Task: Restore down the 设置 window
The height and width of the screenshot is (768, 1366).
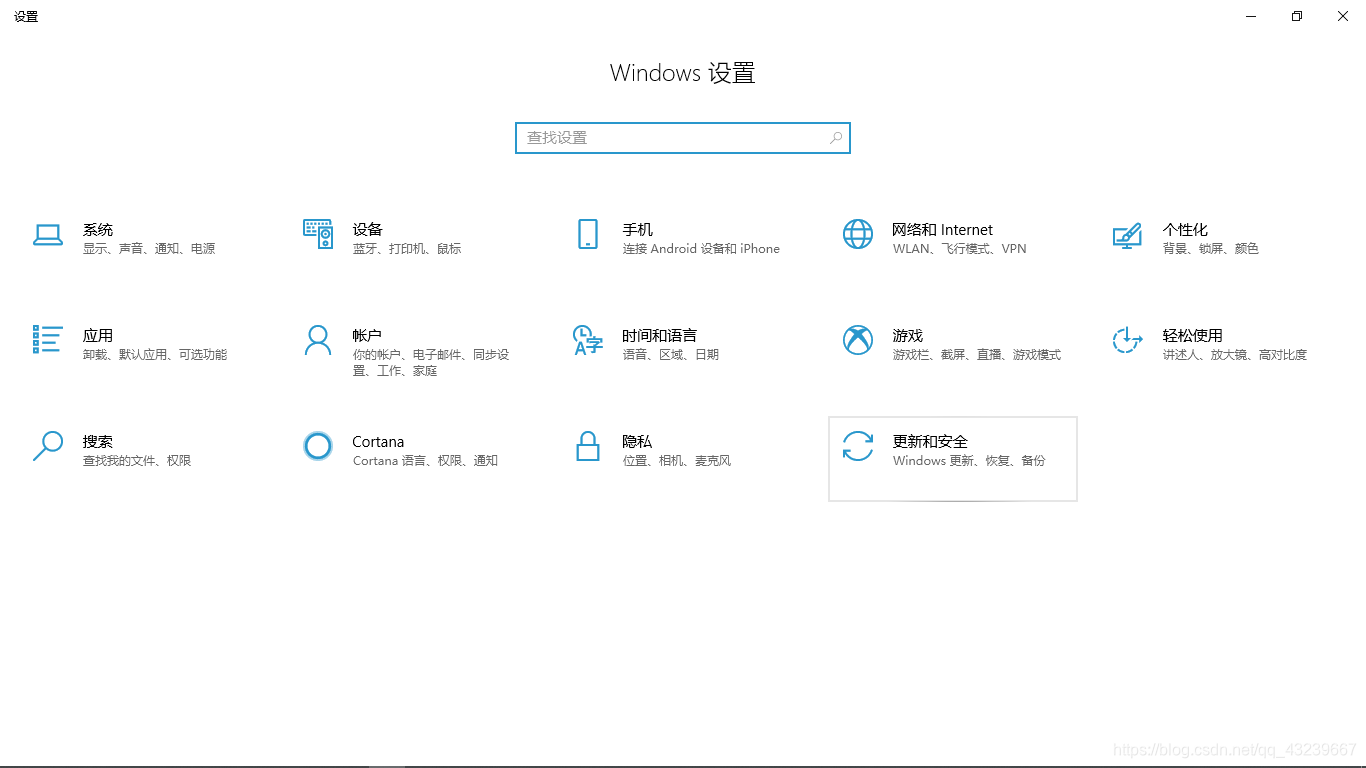Action: (1297, 16)
